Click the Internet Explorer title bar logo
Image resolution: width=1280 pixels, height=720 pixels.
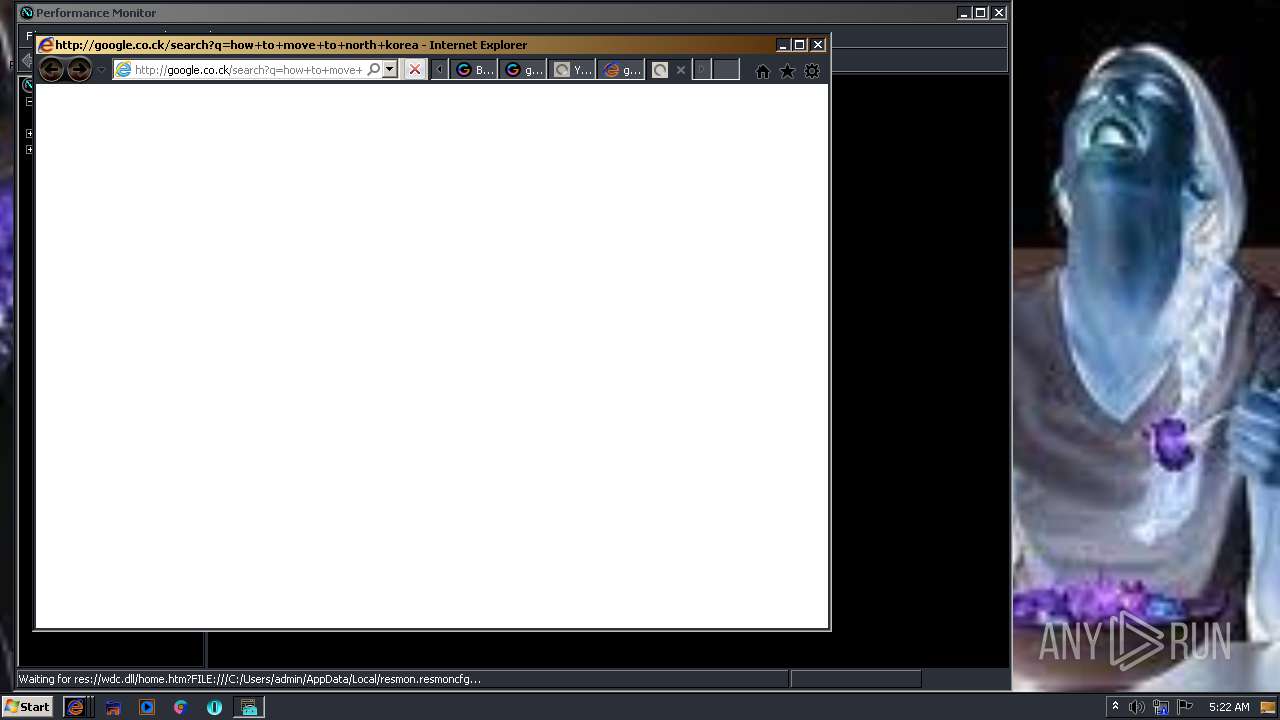pos(46,45)
